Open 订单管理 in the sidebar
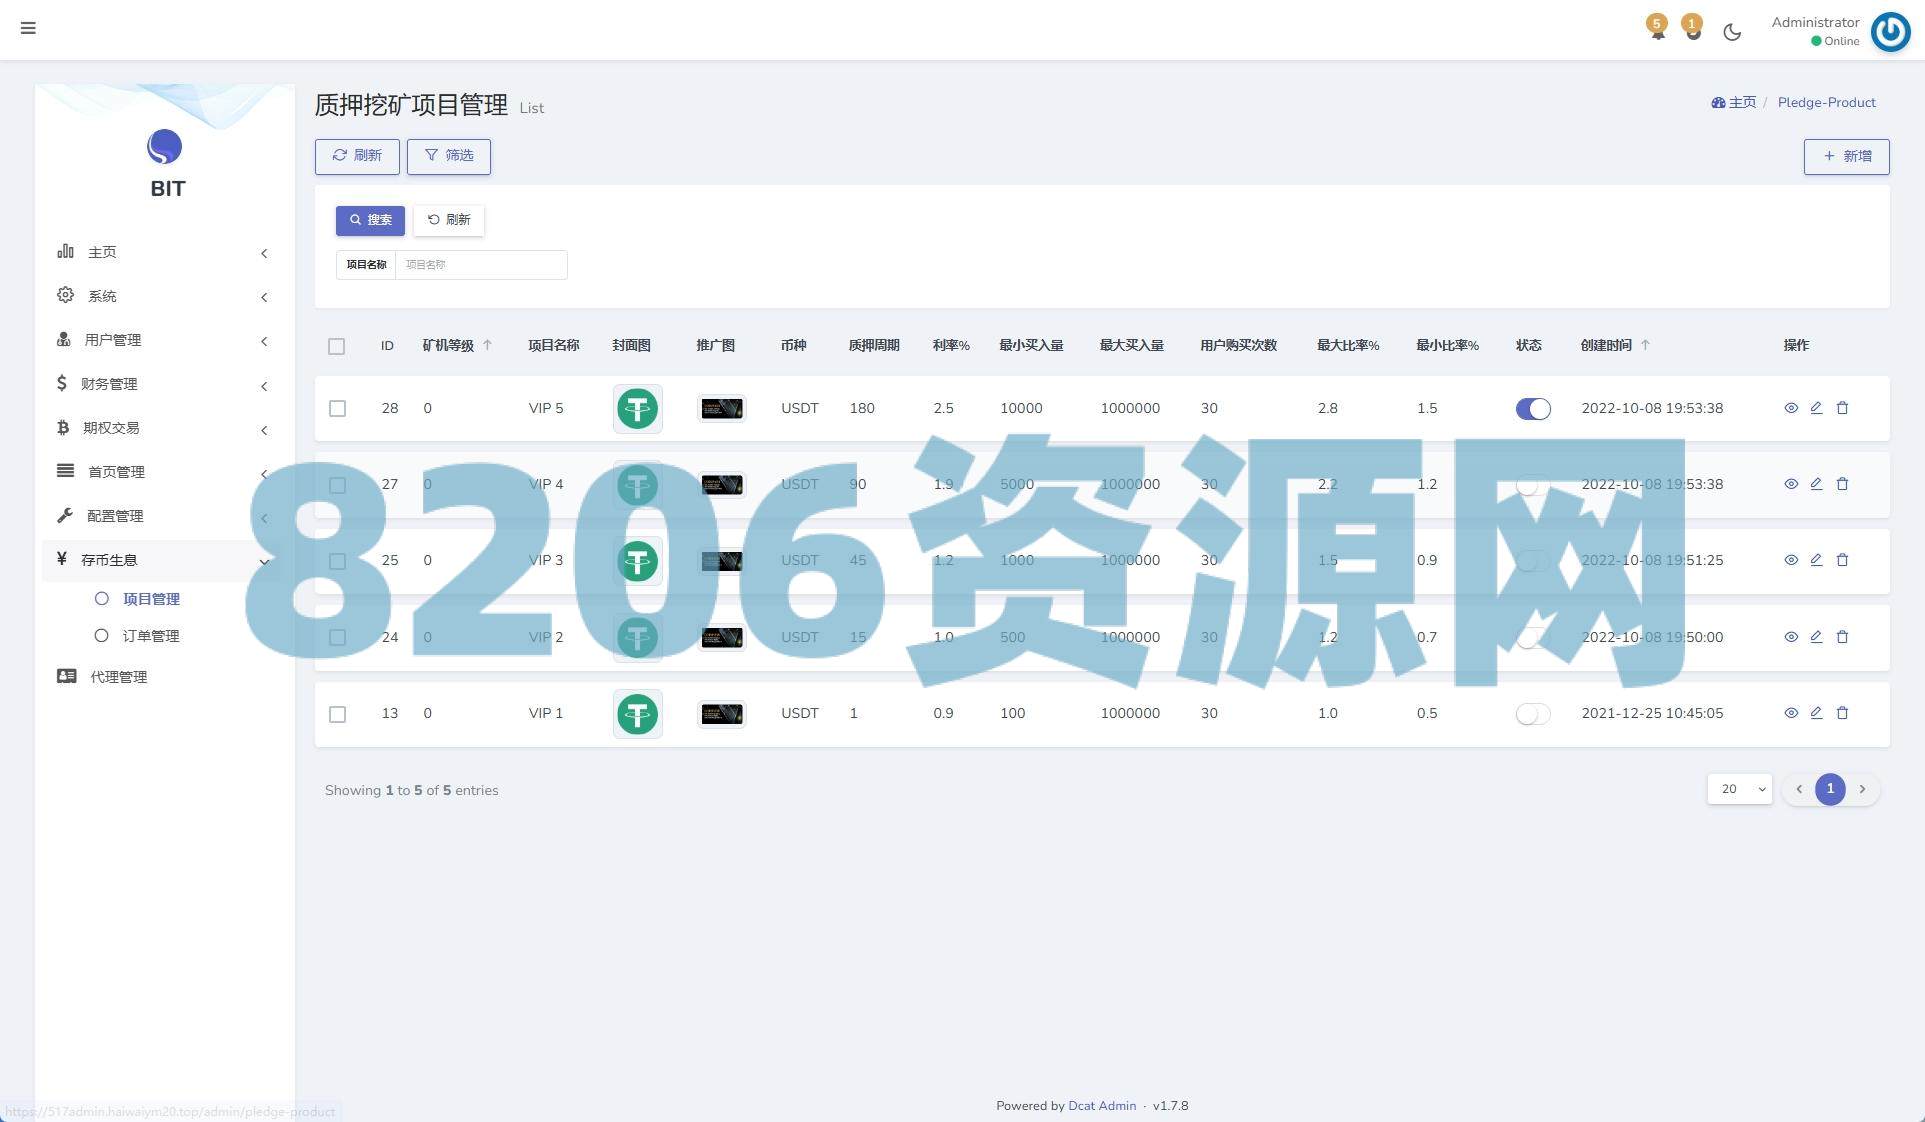 click(x=150, y=636)
